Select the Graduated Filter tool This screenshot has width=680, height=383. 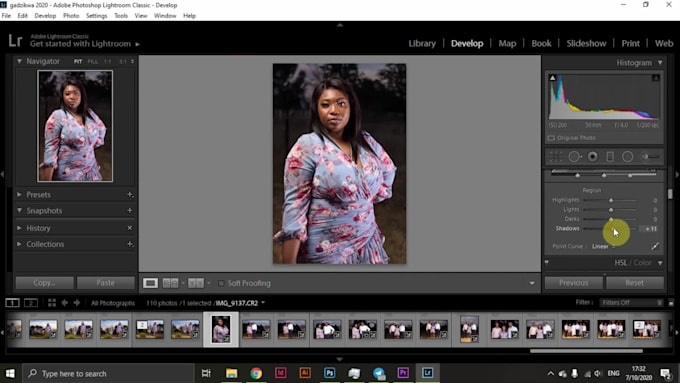click(610, 157)
